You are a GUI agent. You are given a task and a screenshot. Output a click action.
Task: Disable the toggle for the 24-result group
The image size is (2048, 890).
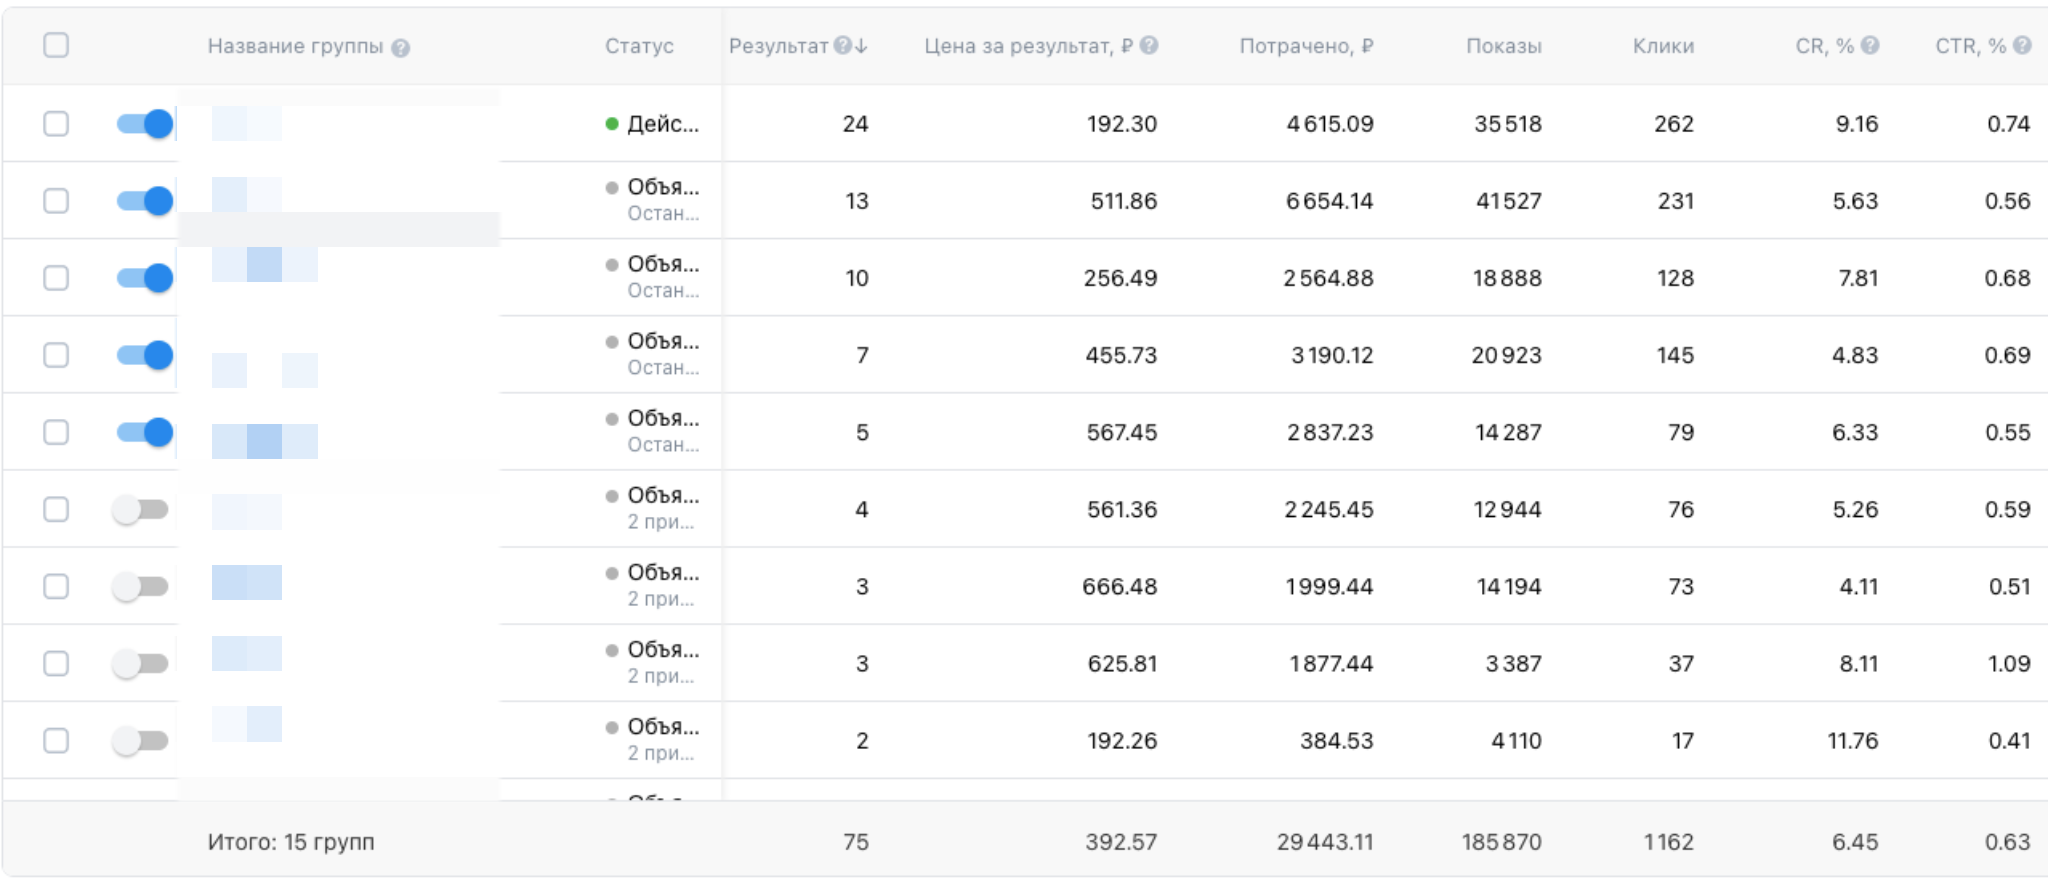coord(145,124)
